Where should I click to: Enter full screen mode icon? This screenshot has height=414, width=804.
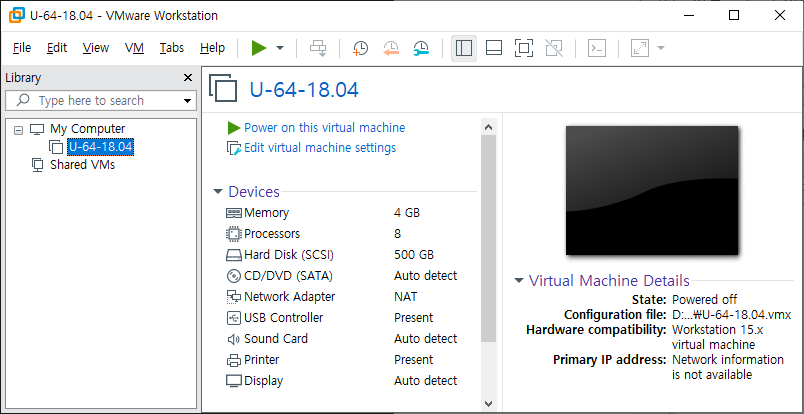coord(524,48)
